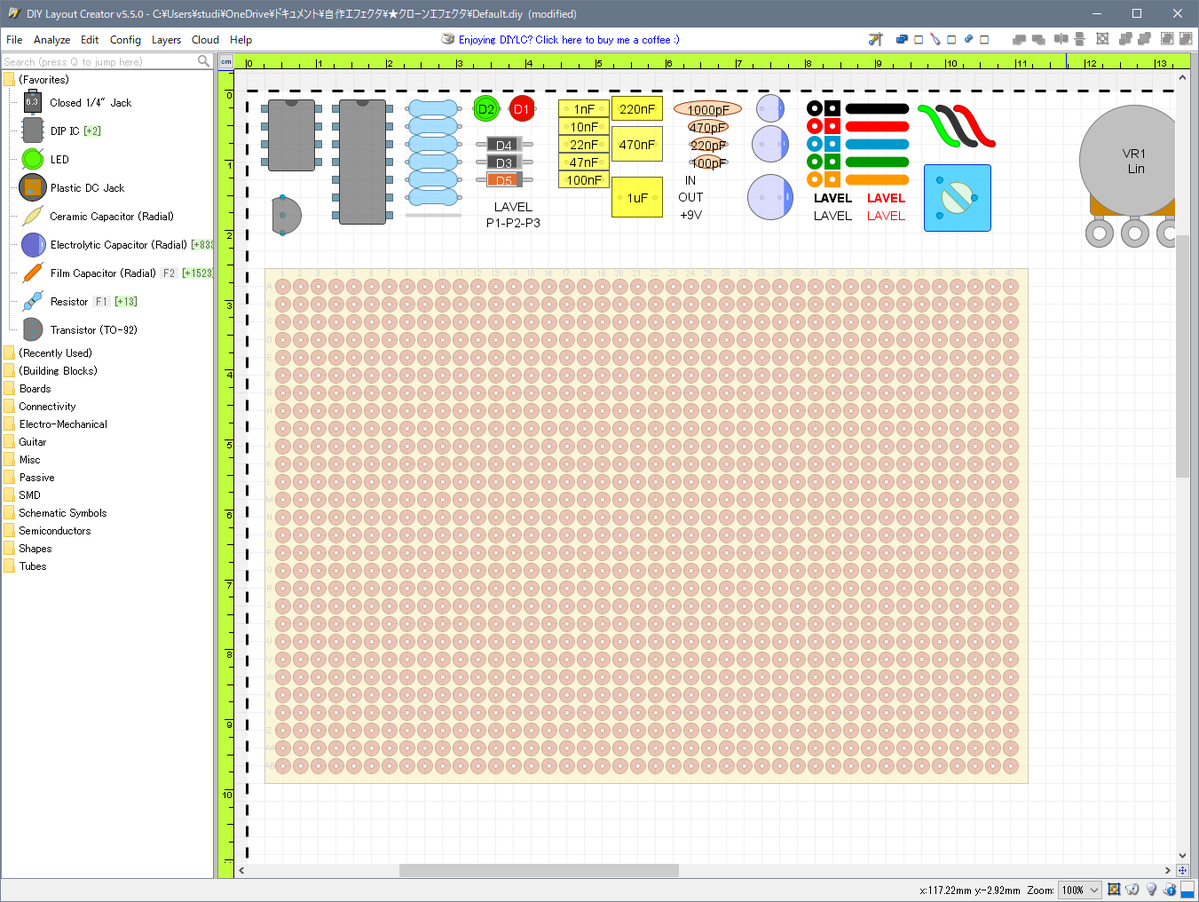Expand the Connectivity folder
This screenshot has width=1199, height=902.
pyautogui.click(x=40, y=407)
